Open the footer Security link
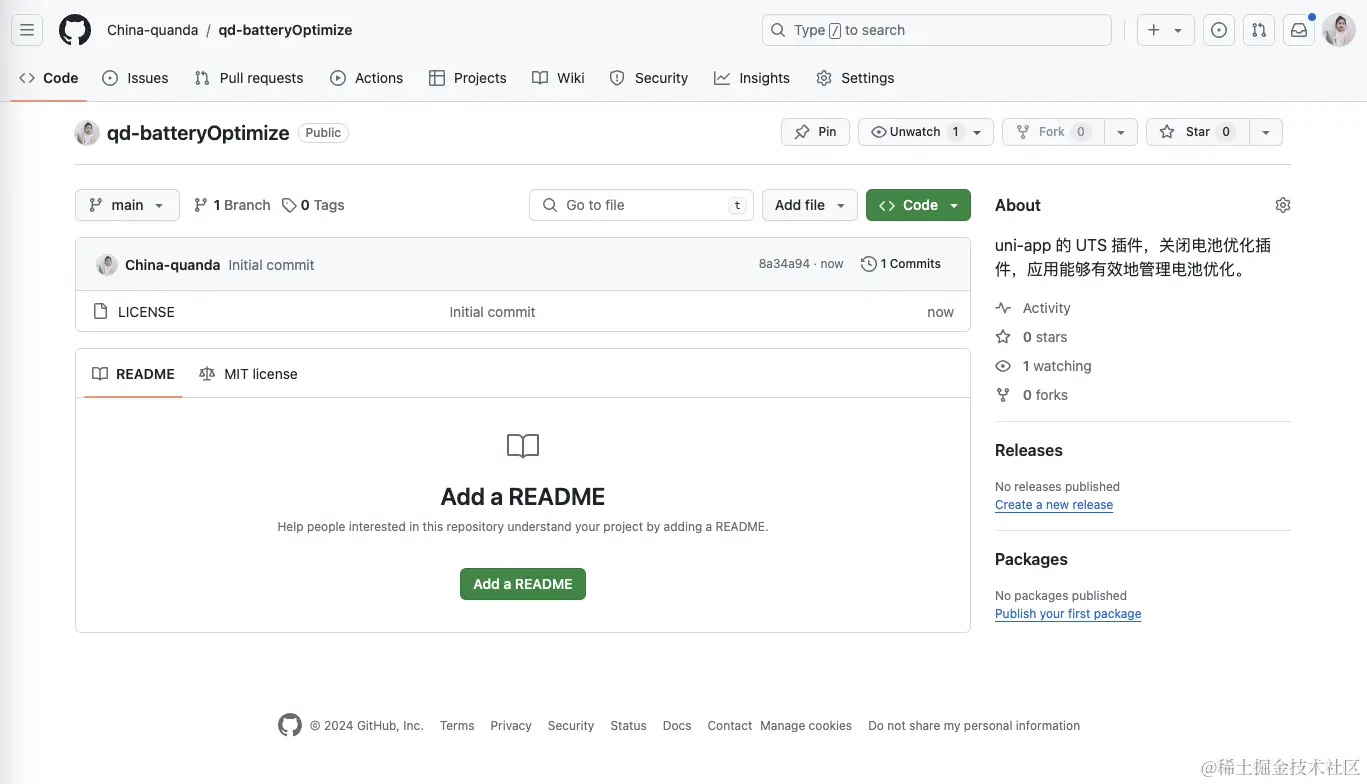This screenshot has width=1367, height=784. tap(571, 726)
